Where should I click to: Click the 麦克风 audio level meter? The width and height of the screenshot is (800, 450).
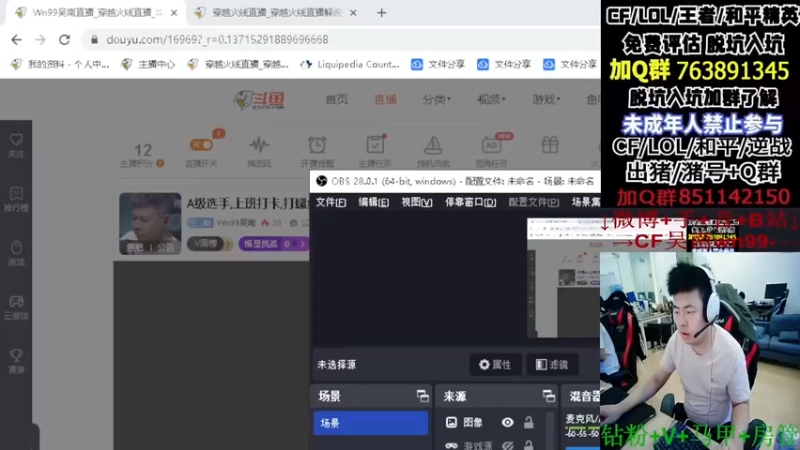click(x=583, y=429)
